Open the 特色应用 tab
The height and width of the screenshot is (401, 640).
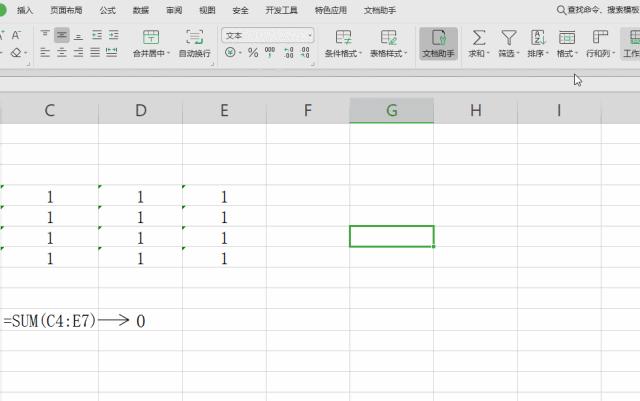pyautogui.click(x=331, y=10)
